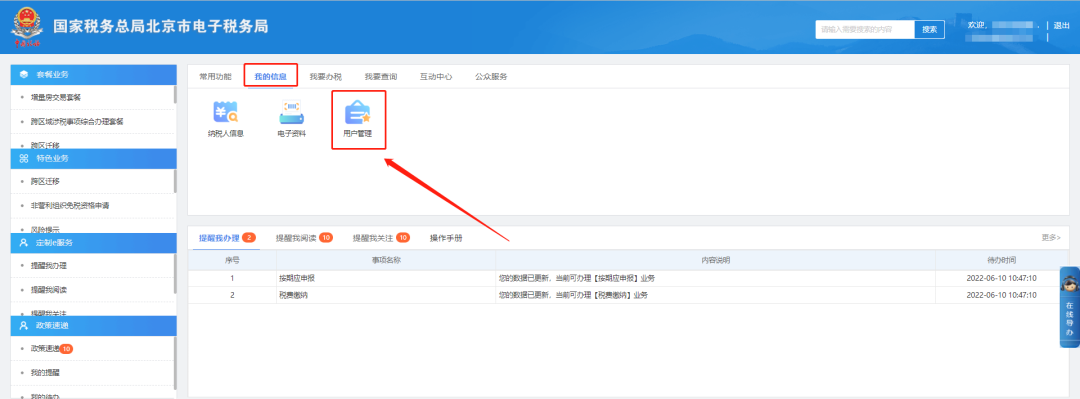The width and height of the screenshot is (1080, 399).
Task: Click the grid icon beside 特色业务
Action: pyautogui.click(x=24, y=158)
